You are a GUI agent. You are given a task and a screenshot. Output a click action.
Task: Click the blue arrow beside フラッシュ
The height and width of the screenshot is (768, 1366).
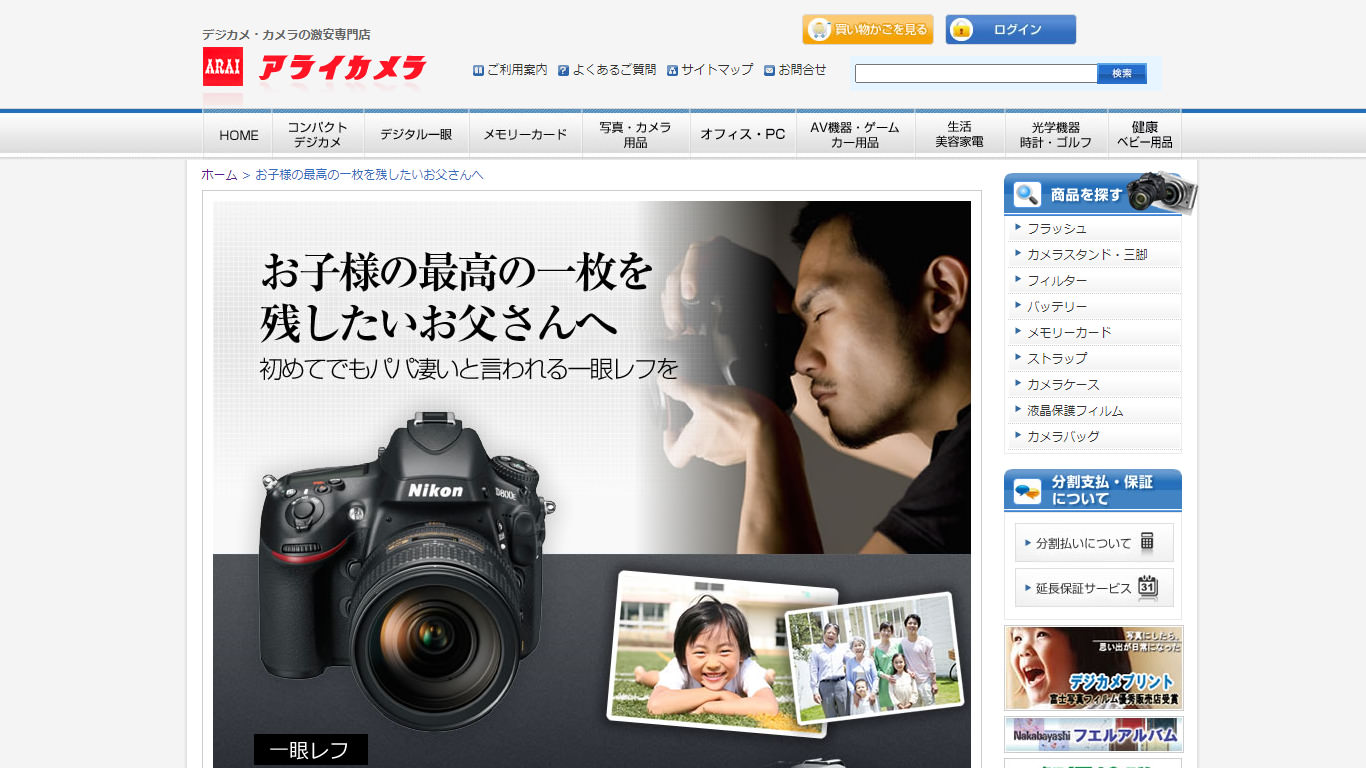tap(1018, 227)
